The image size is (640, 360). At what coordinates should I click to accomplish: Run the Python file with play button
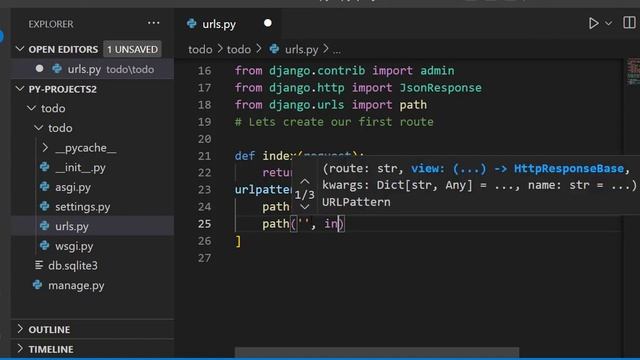point(593,23)
